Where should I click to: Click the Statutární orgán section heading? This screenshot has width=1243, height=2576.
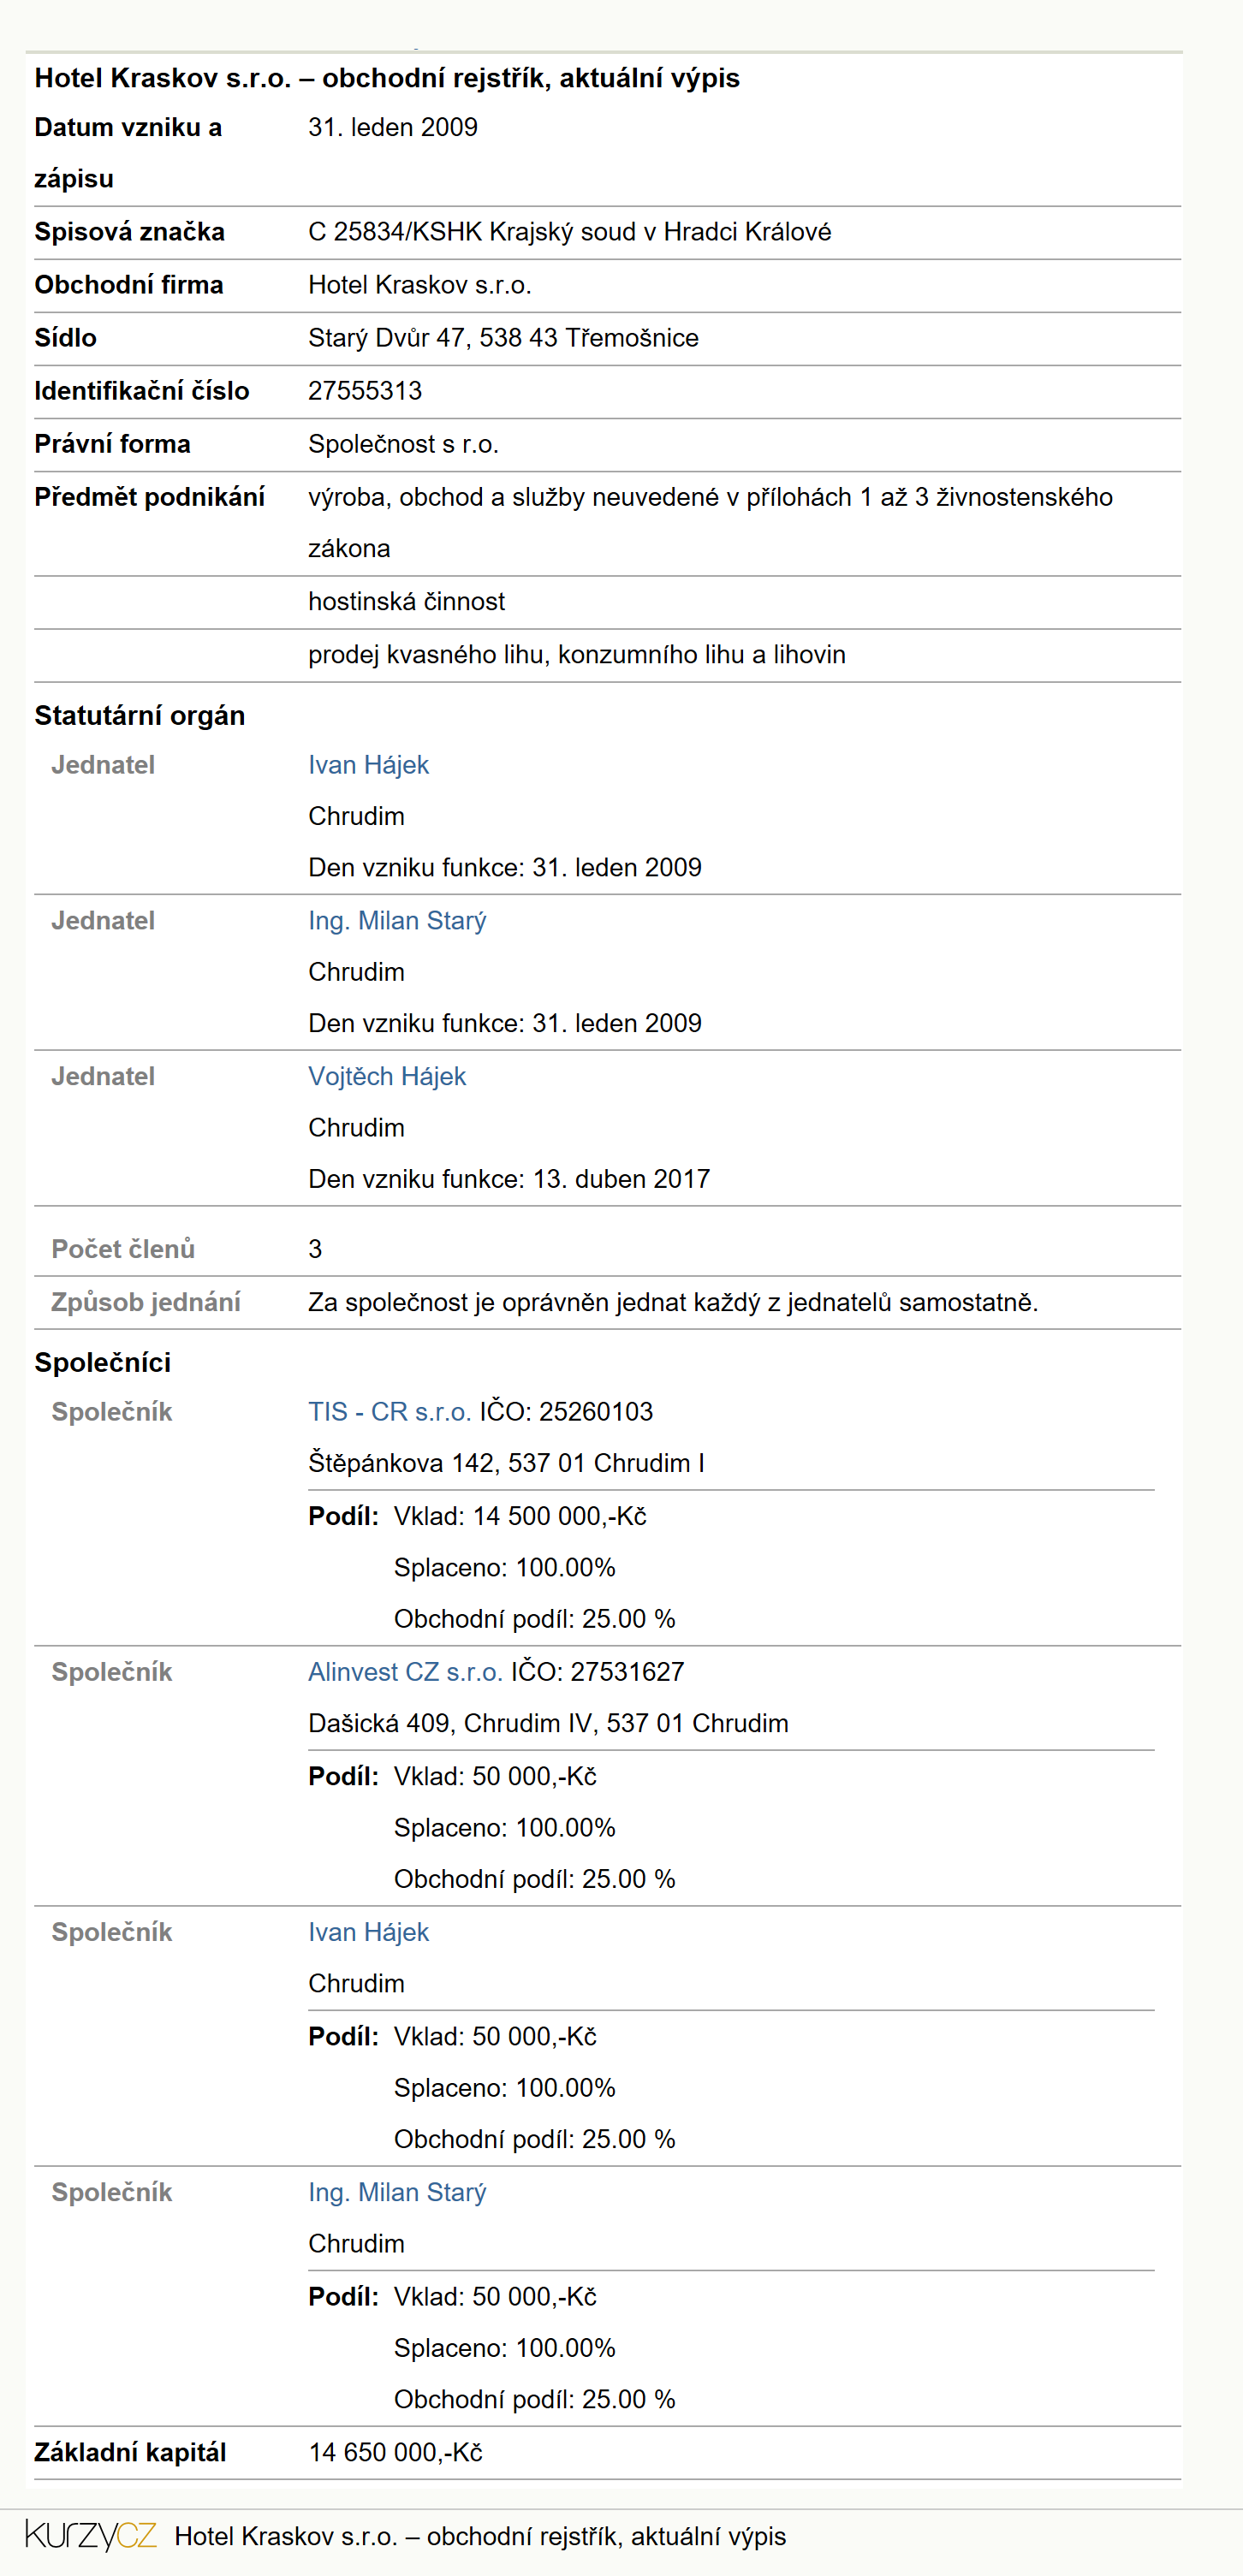pos(139,716)
